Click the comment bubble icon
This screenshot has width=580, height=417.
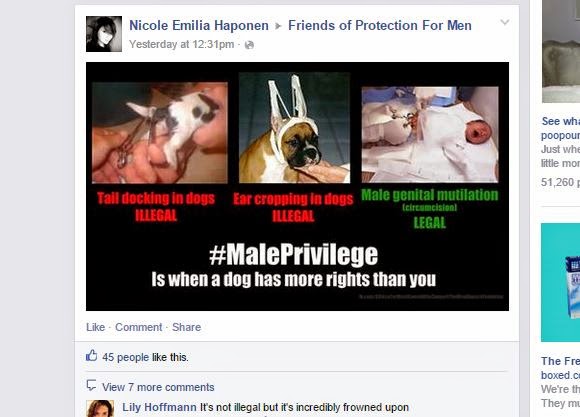91,385
